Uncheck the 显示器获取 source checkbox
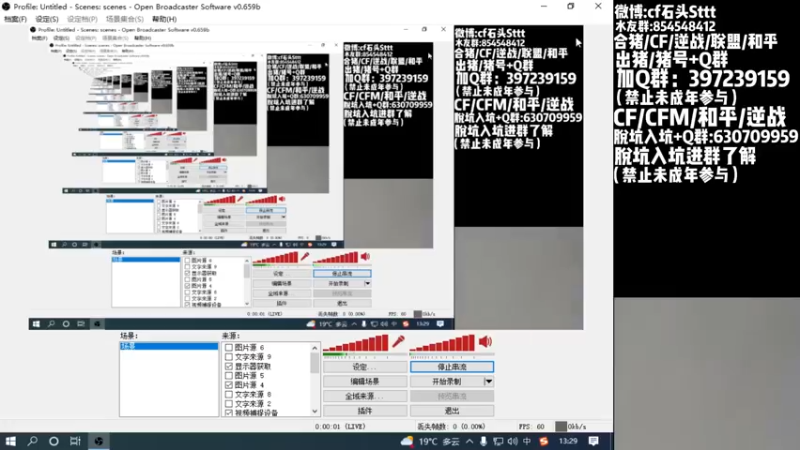Screen dimensions: 800x450 click(x=229, y=366)
